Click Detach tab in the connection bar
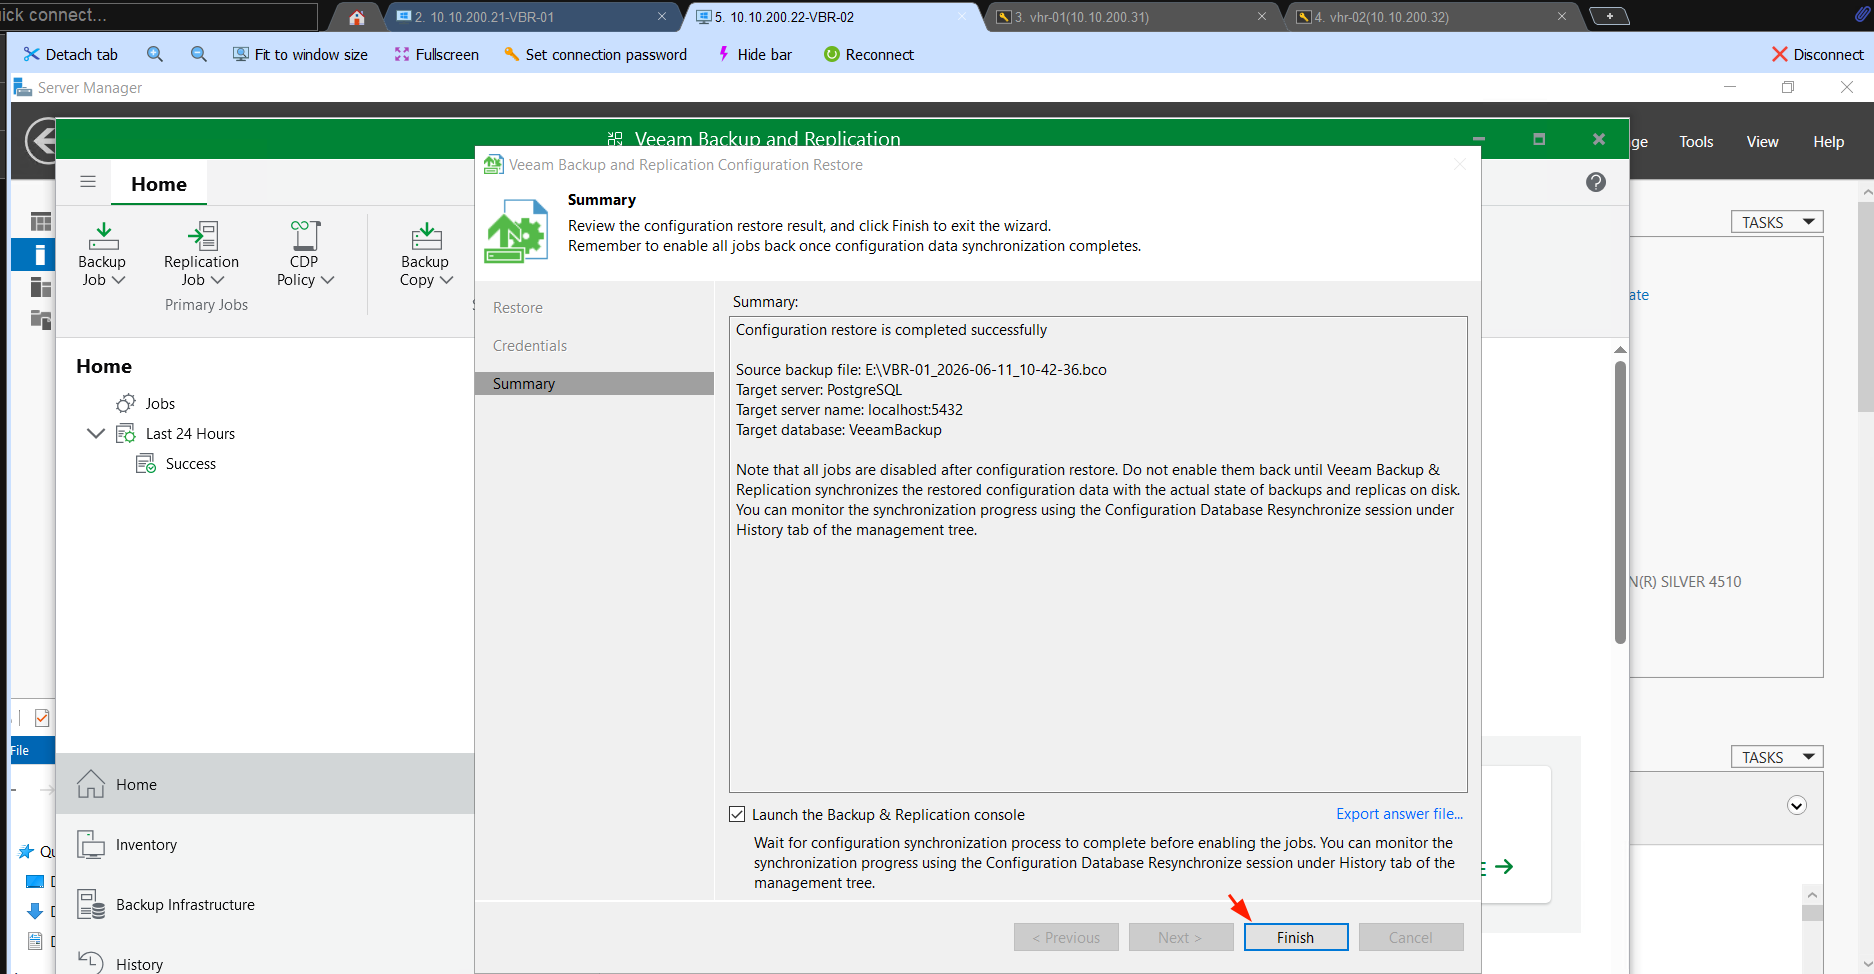 71,55
